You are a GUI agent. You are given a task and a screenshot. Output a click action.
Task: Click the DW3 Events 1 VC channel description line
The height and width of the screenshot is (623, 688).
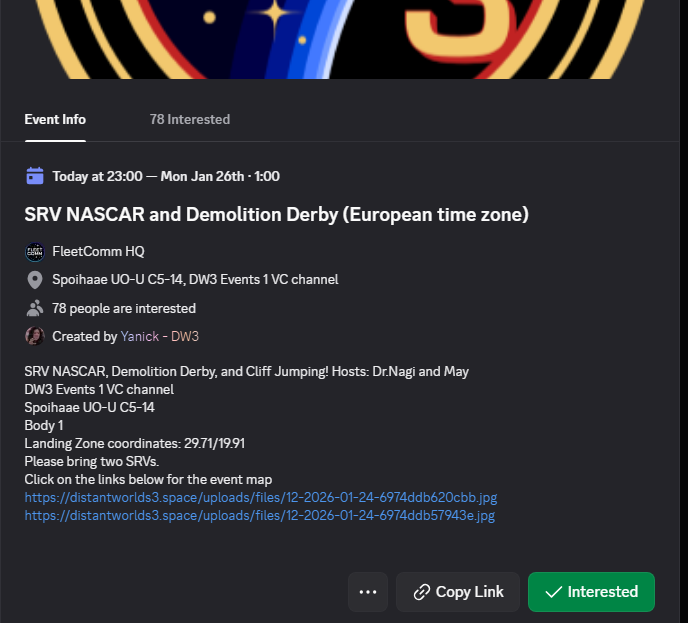pyautogui.click(x=99, y=390)
